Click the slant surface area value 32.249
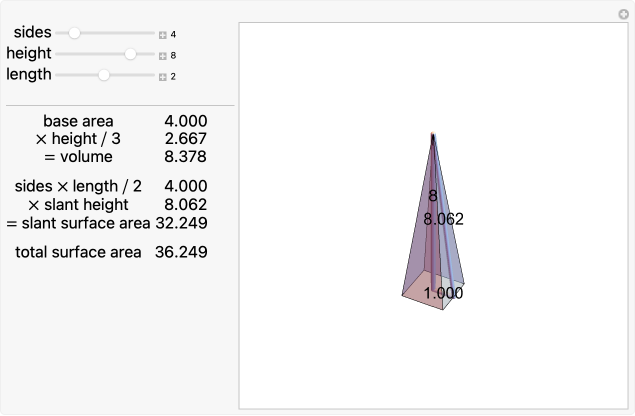This screenshot has width=635, height=416. pyautogui.click(x=181, y=223)
